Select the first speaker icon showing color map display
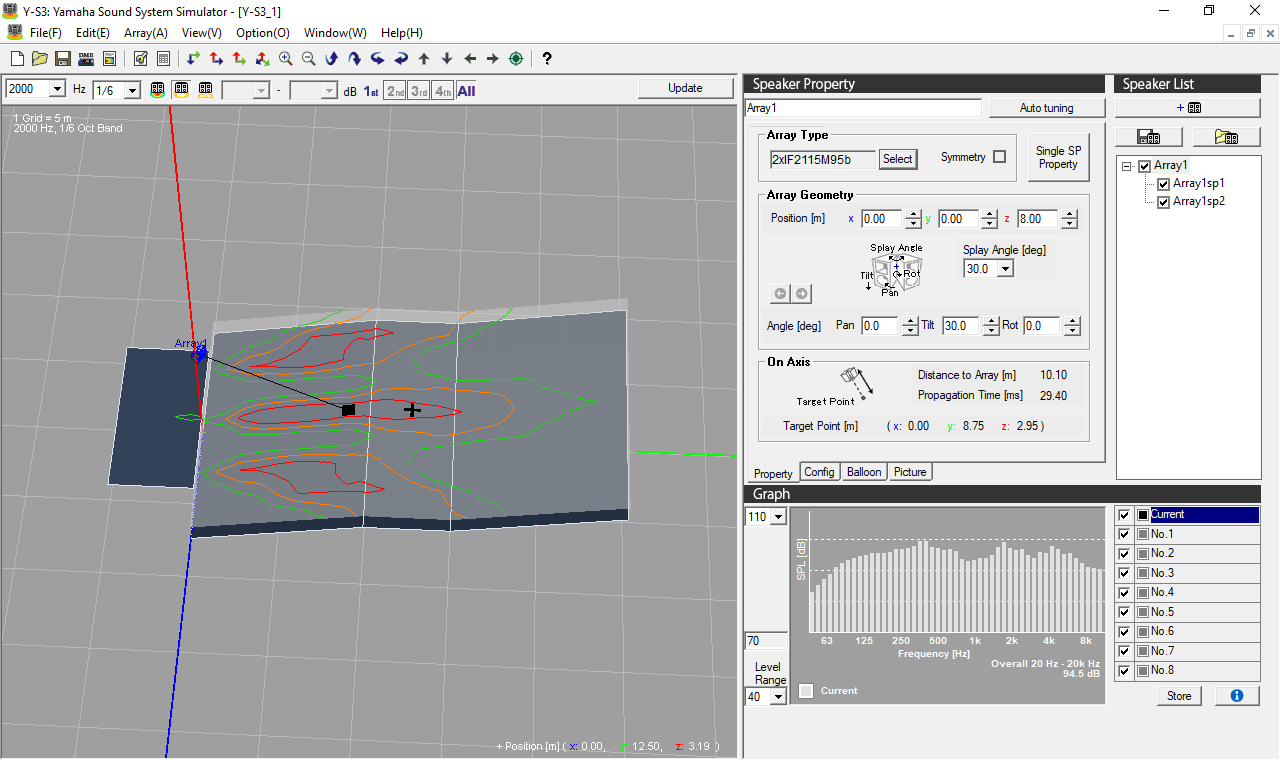The height and width of the screenshot is (760, 1280). click(158, 89)
